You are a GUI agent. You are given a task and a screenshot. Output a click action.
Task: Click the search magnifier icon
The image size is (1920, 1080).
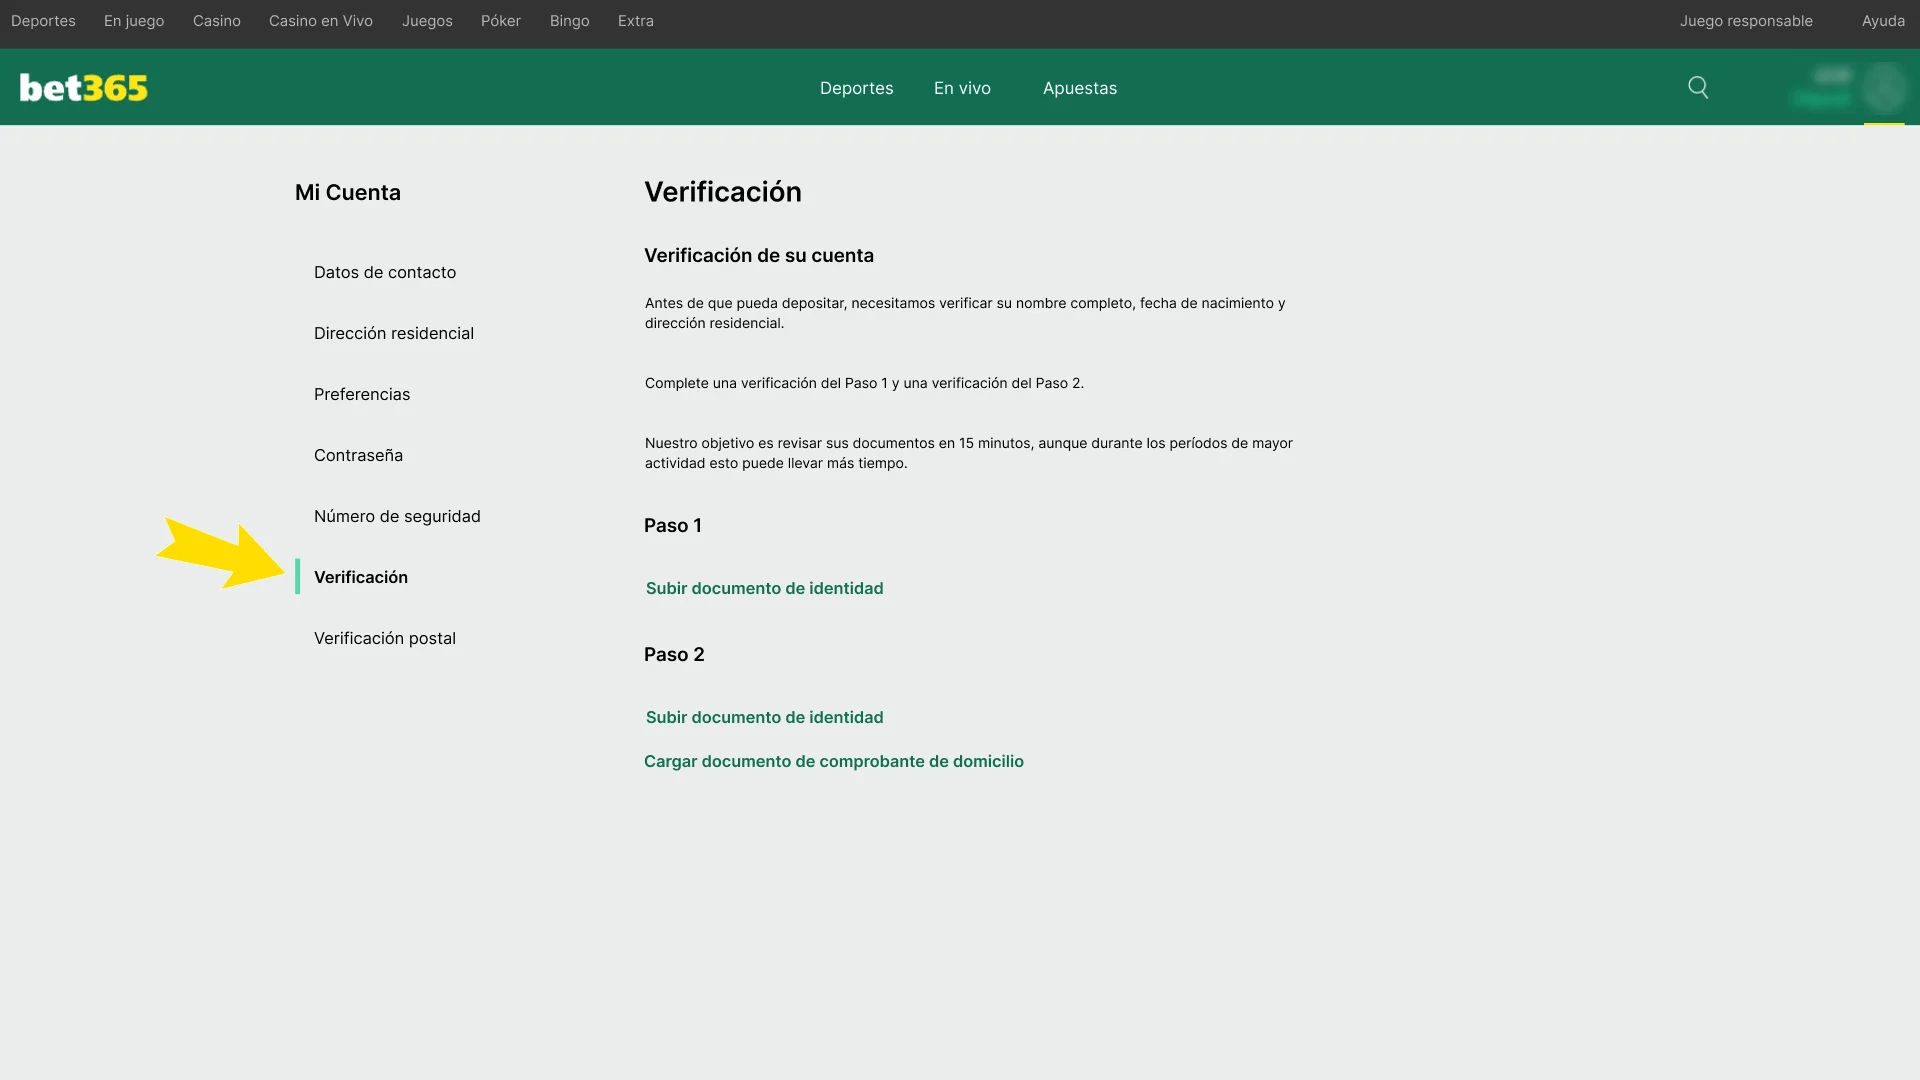(x=1698, y=87)
